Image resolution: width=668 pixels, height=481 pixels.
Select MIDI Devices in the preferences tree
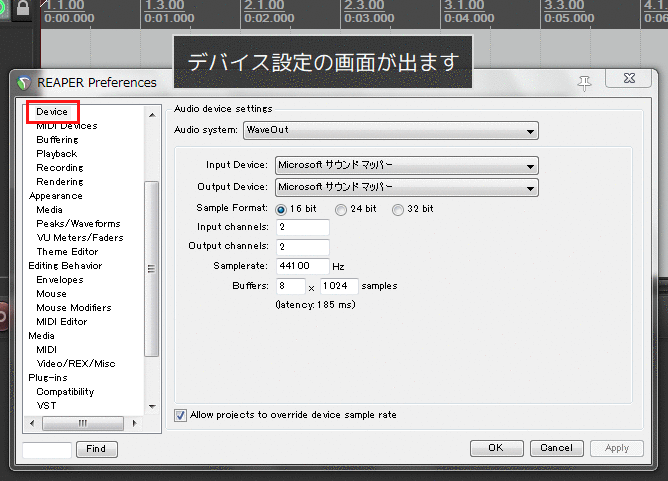point(66,126)
